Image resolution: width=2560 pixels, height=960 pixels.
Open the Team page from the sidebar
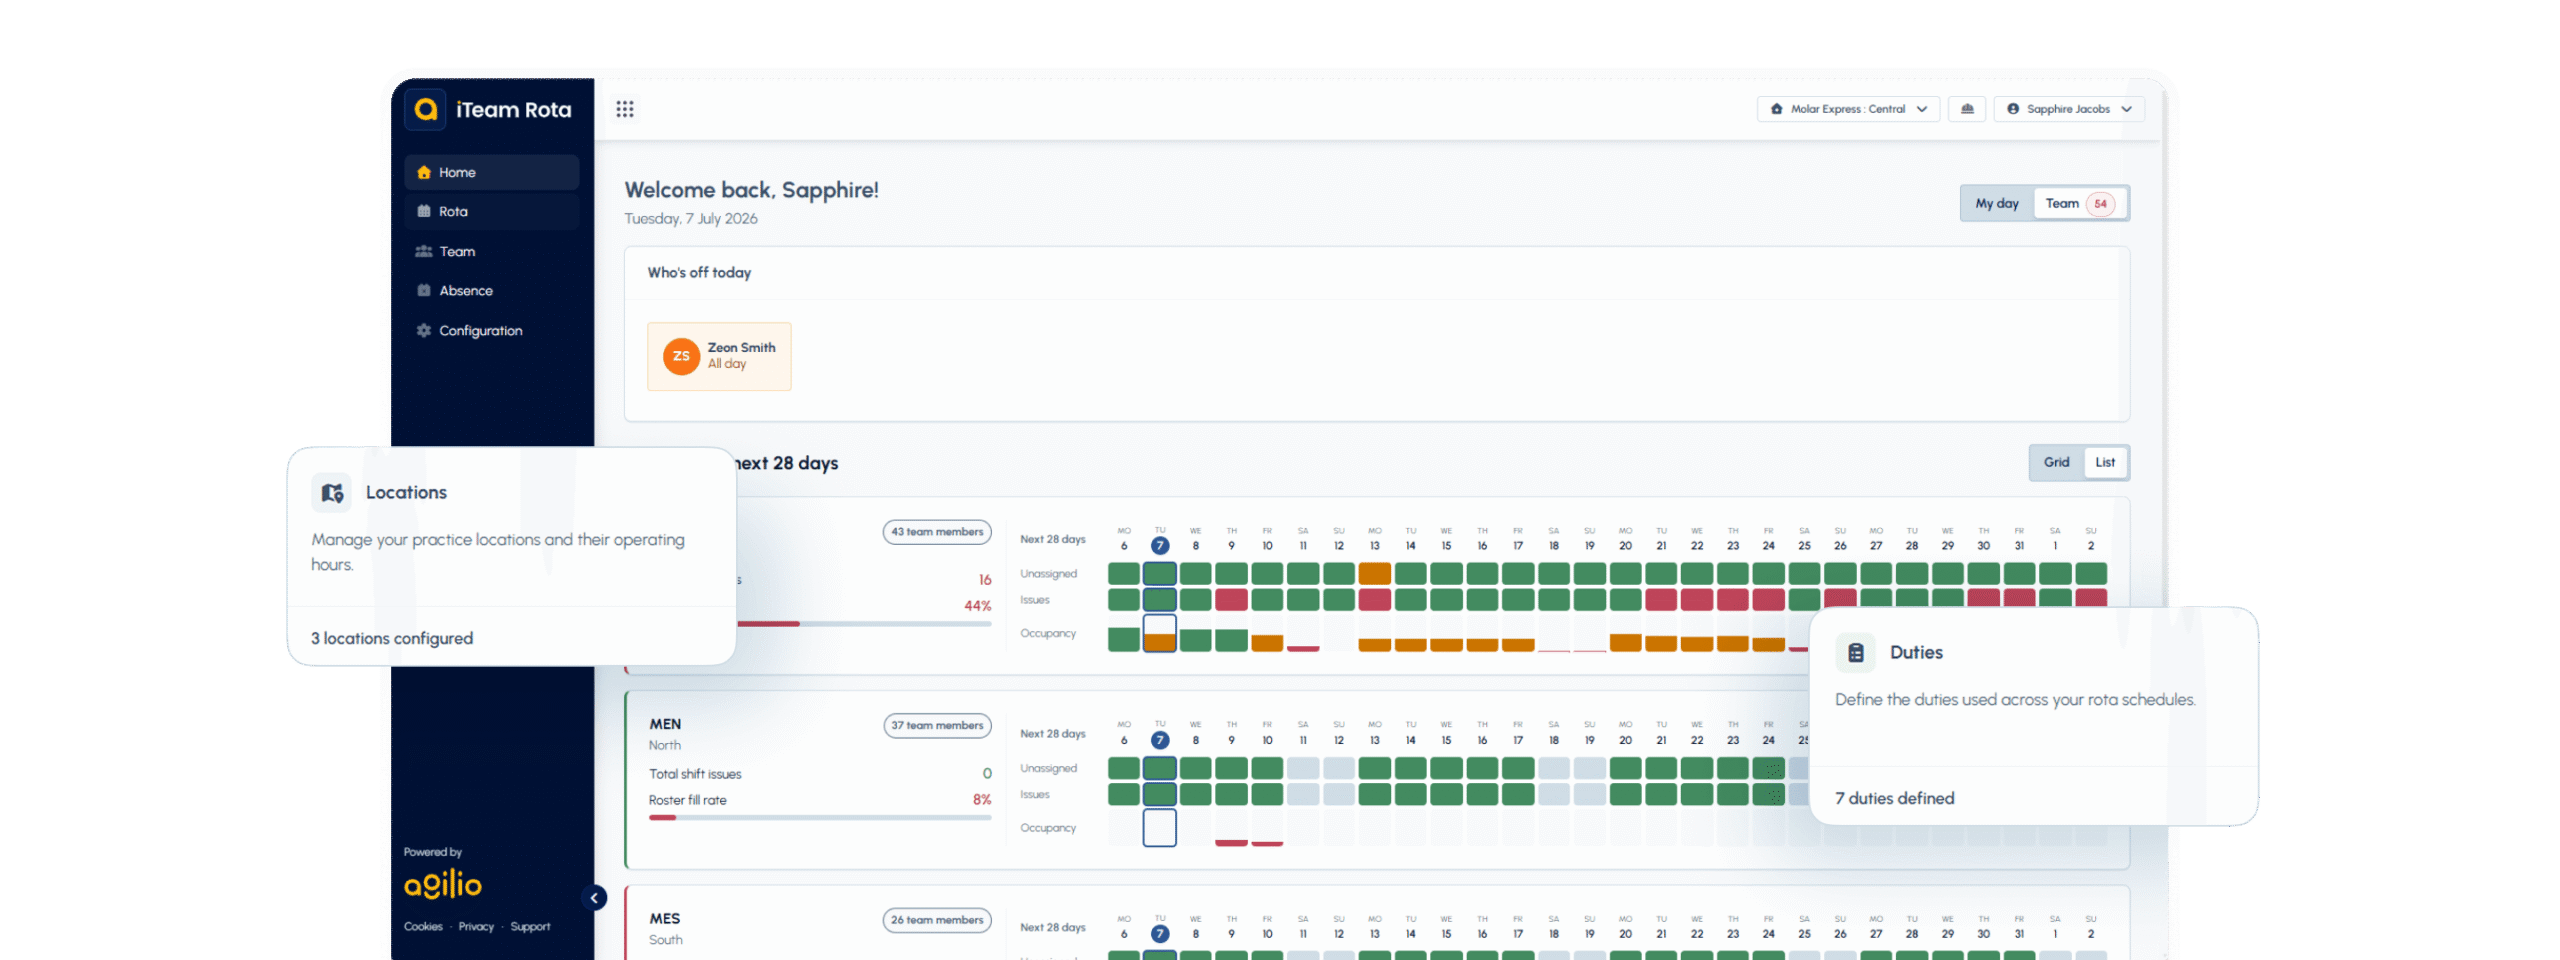click(492, 251)
